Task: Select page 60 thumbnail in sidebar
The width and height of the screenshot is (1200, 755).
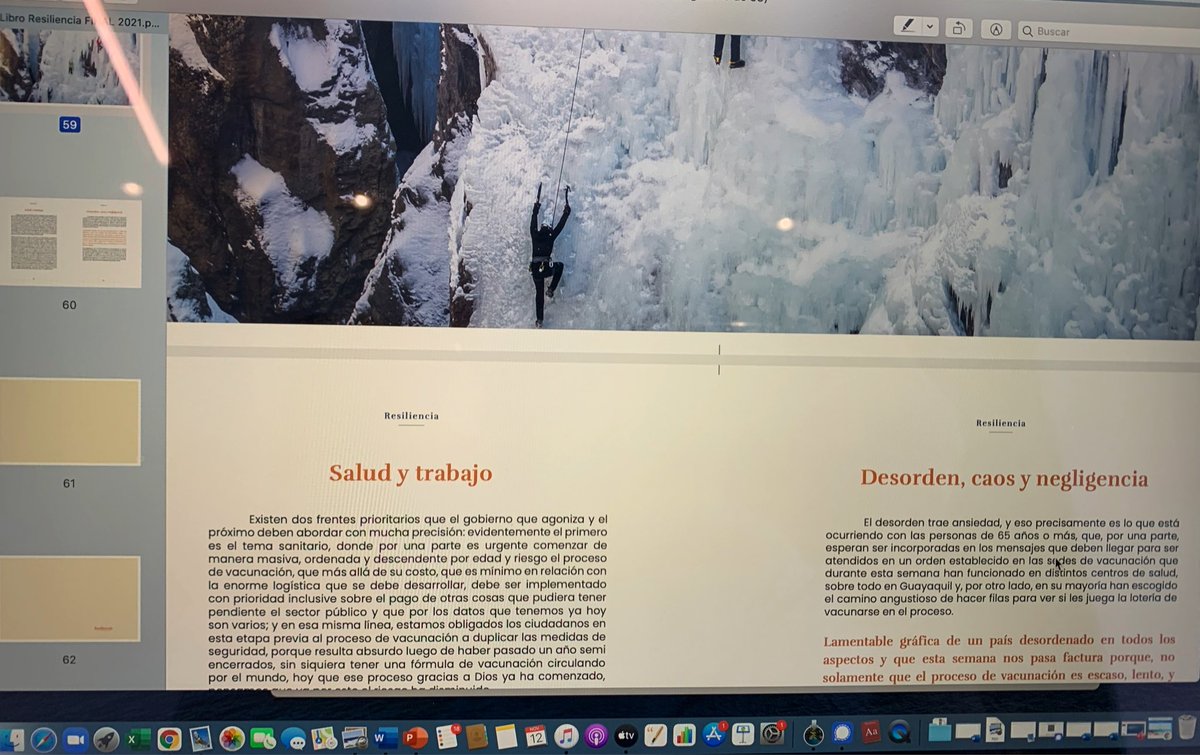Action: coord(69,243)
